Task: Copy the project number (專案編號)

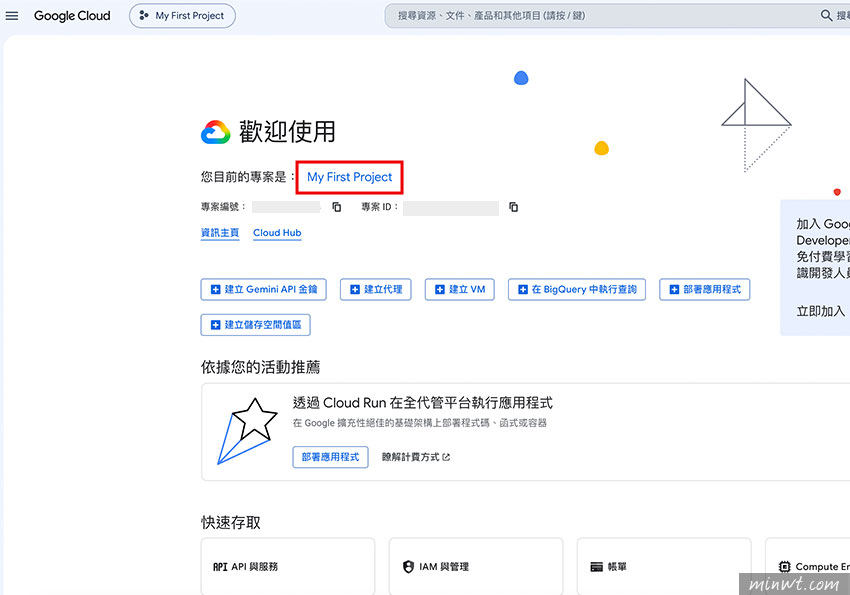Action: 337,207
